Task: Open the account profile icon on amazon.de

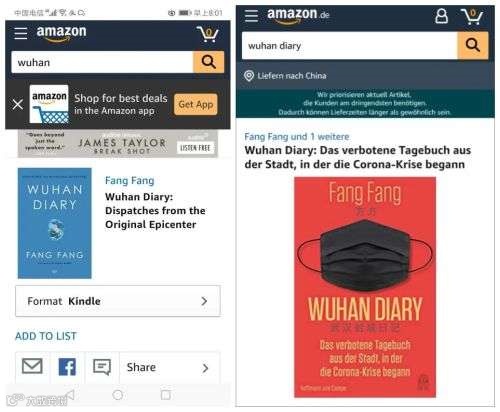Action: [x=441, y=16]
